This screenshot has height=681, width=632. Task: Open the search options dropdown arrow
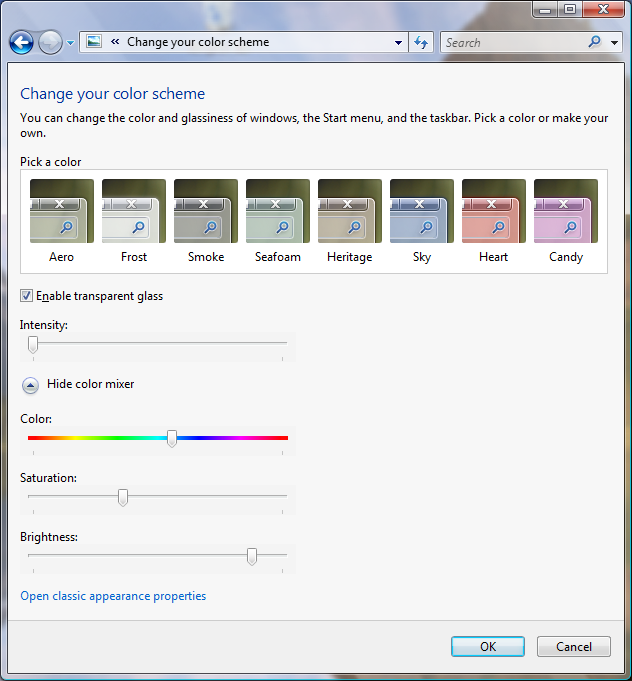(x=614, y=43)
